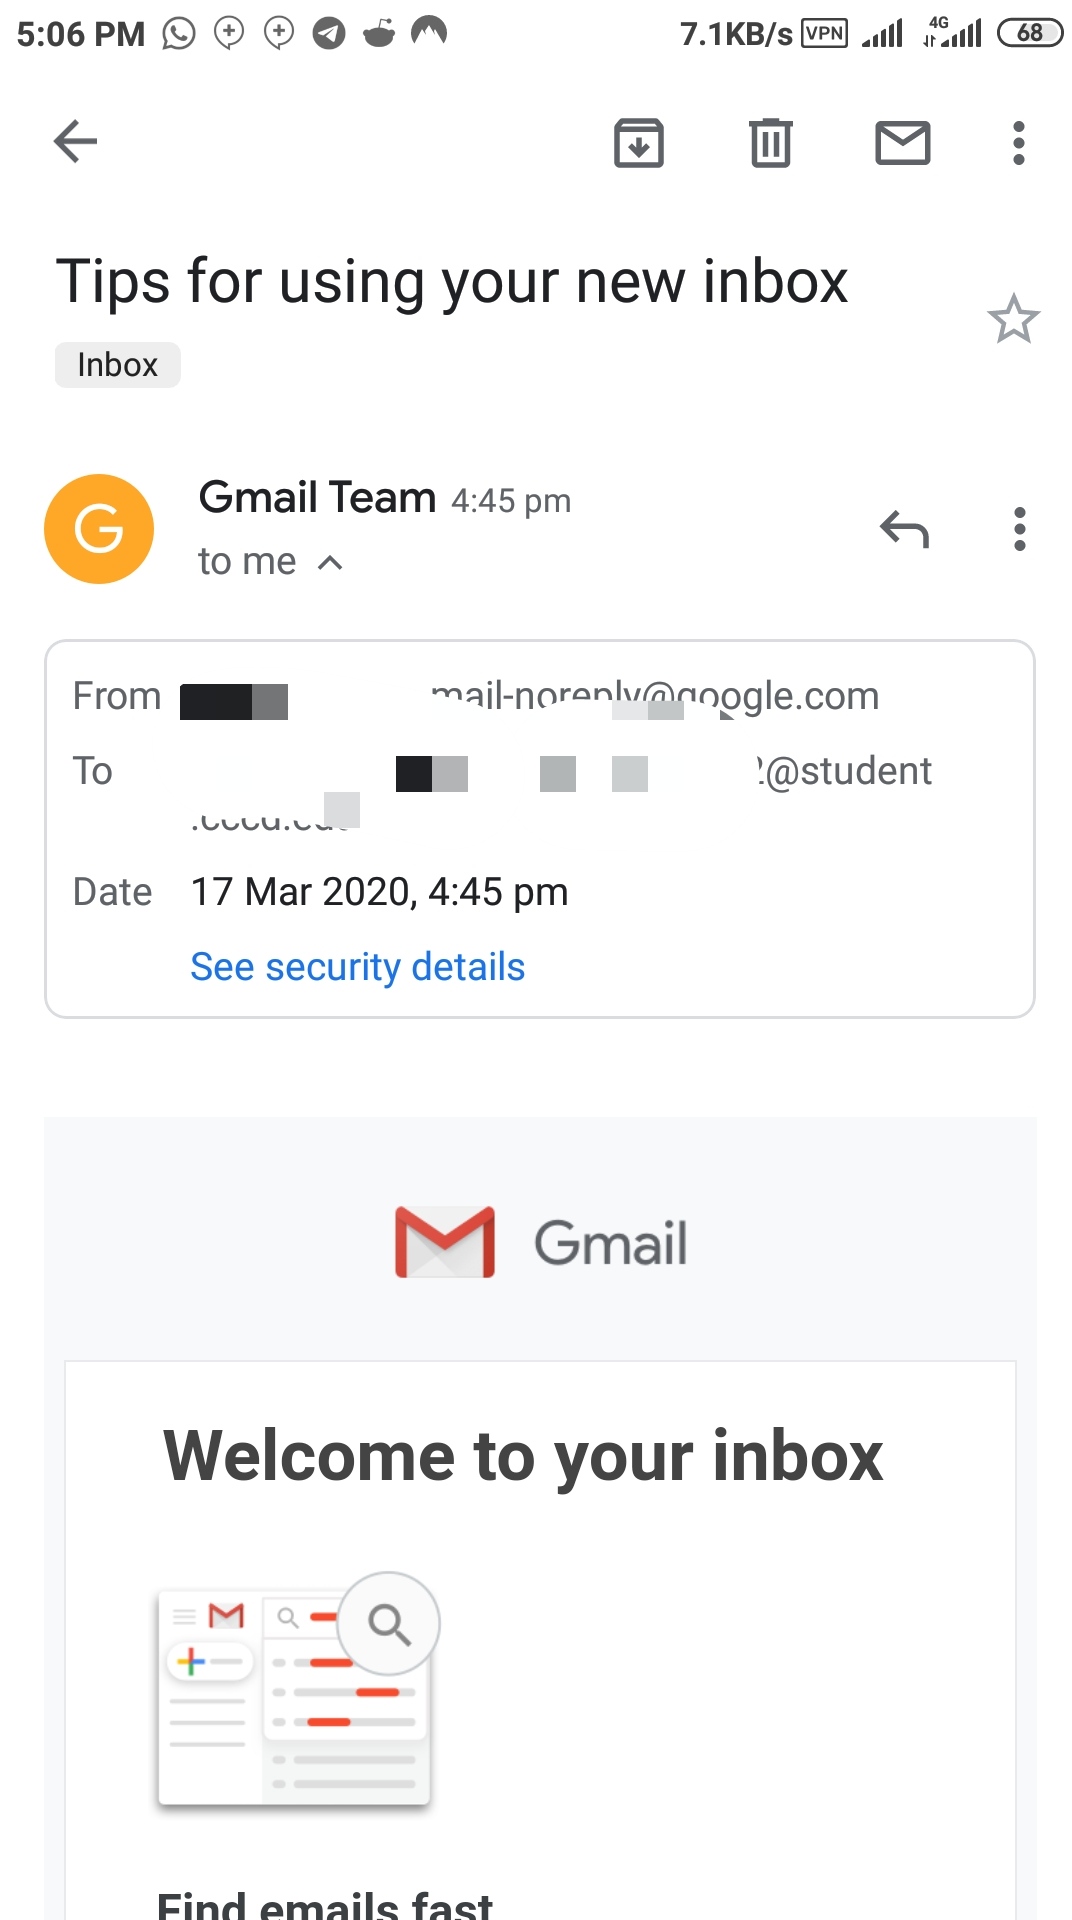Image resolution: width=1072 pixels, height=1920 pixels.
Task: Tap the orange G sender avatar
Action: [x=99, y=529]
